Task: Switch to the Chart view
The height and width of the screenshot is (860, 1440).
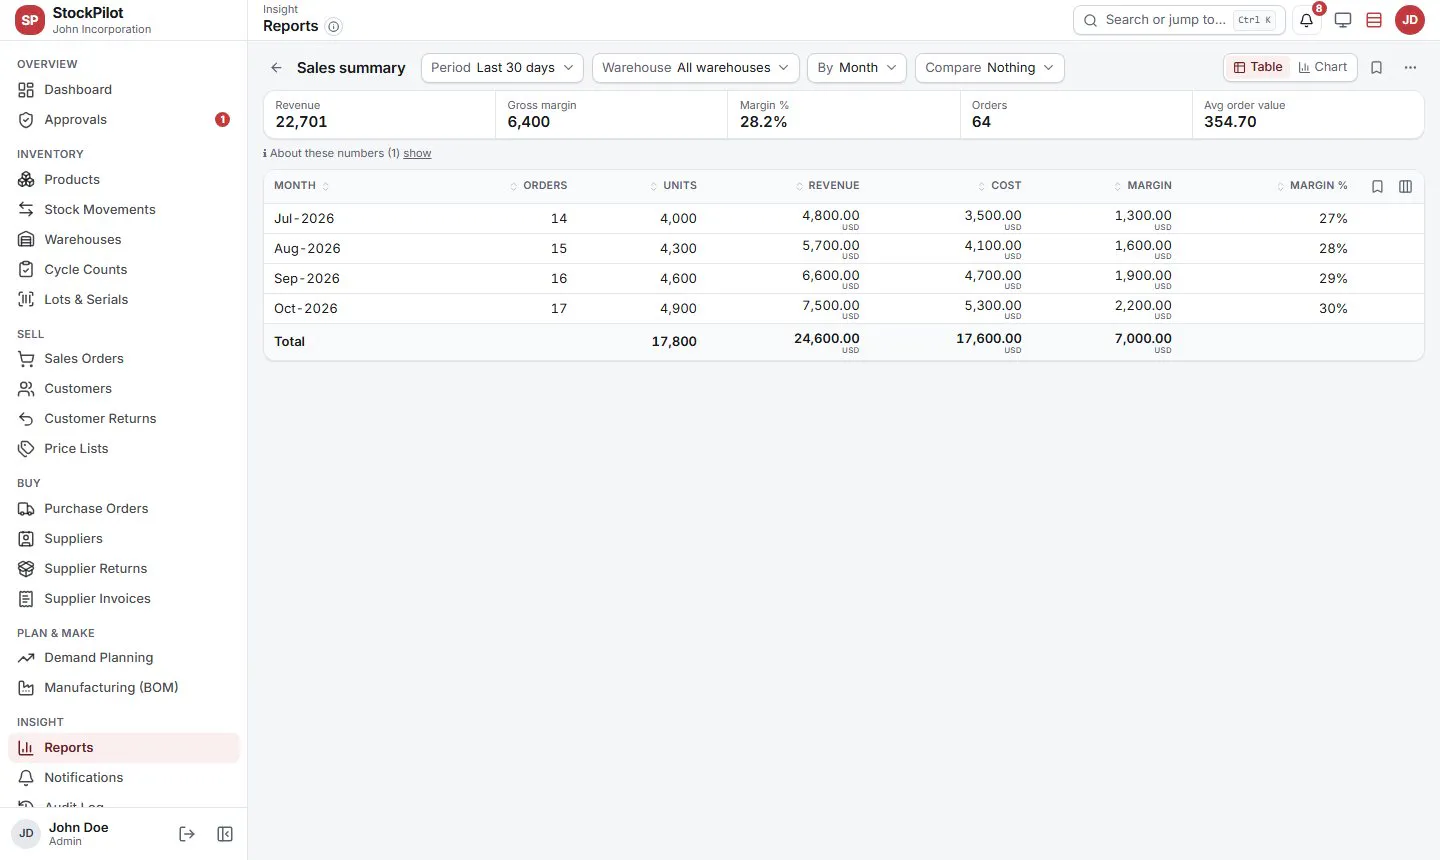Action: point(1323,67)
